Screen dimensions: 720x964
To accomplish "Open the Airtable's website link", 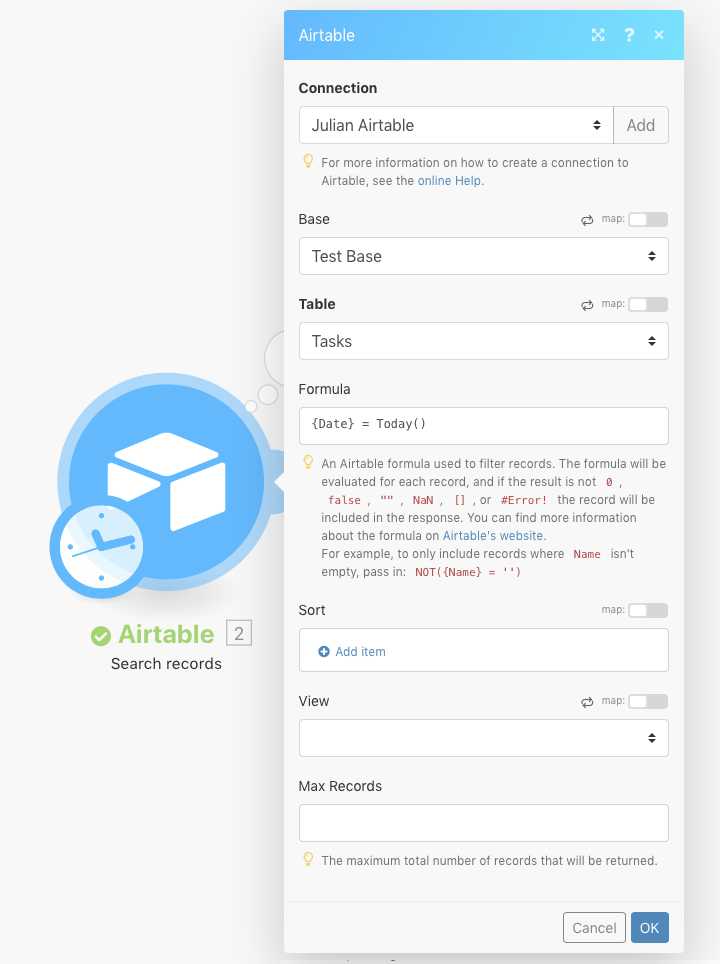I will [x=493, y=536].
